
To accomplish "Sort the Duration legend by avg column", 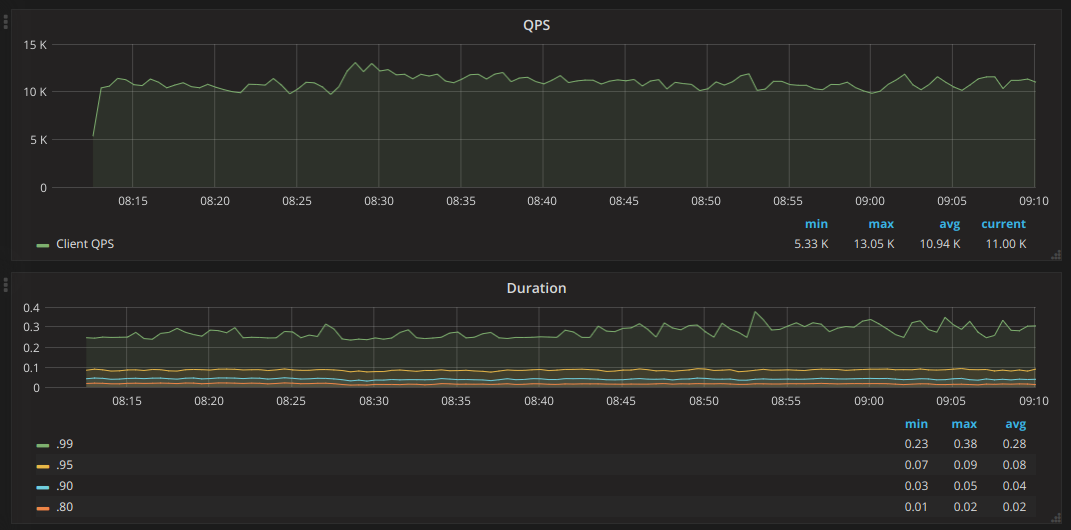I will [x=1016, y=424].
